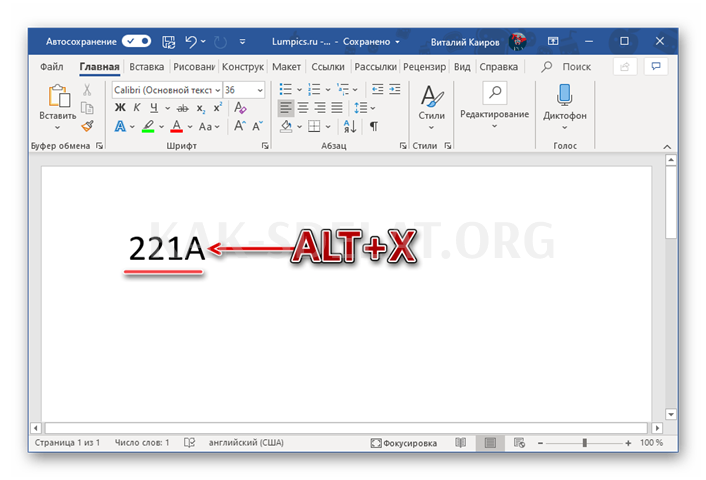Clear all formatting icon
Viewport: 706px width, 480px height.
240,108
